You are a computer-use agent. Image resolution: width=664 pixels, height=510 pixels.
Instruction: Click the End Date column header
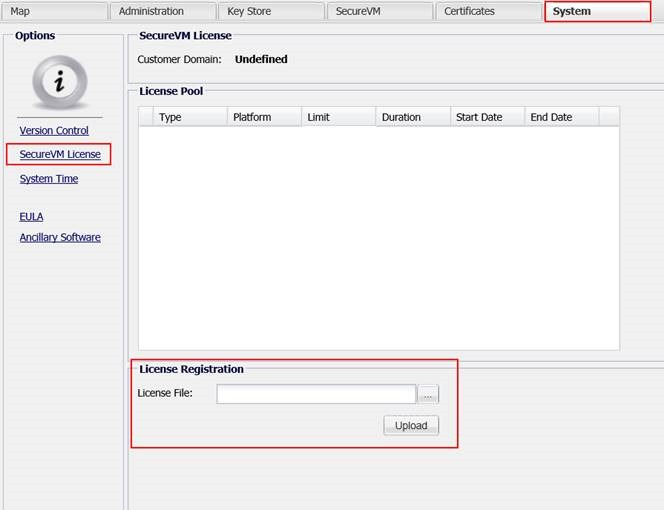coord(561,117)
